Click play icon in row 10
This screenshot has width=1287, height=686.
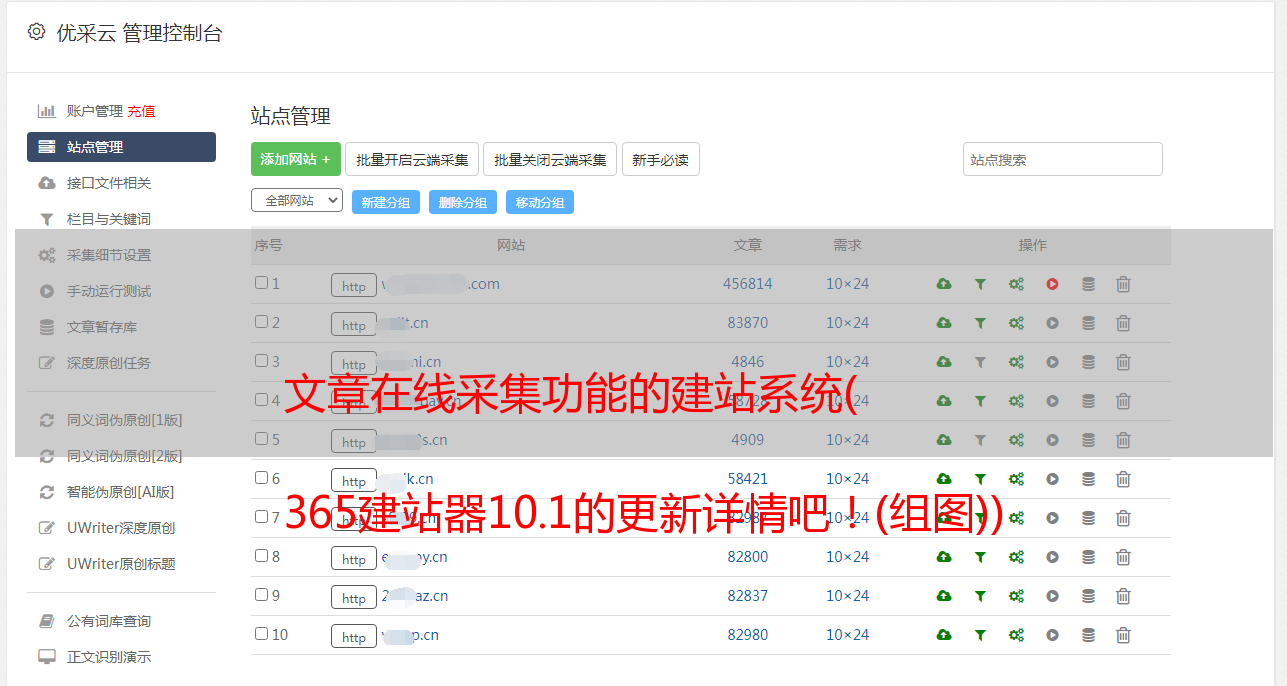coord(1052,635)
